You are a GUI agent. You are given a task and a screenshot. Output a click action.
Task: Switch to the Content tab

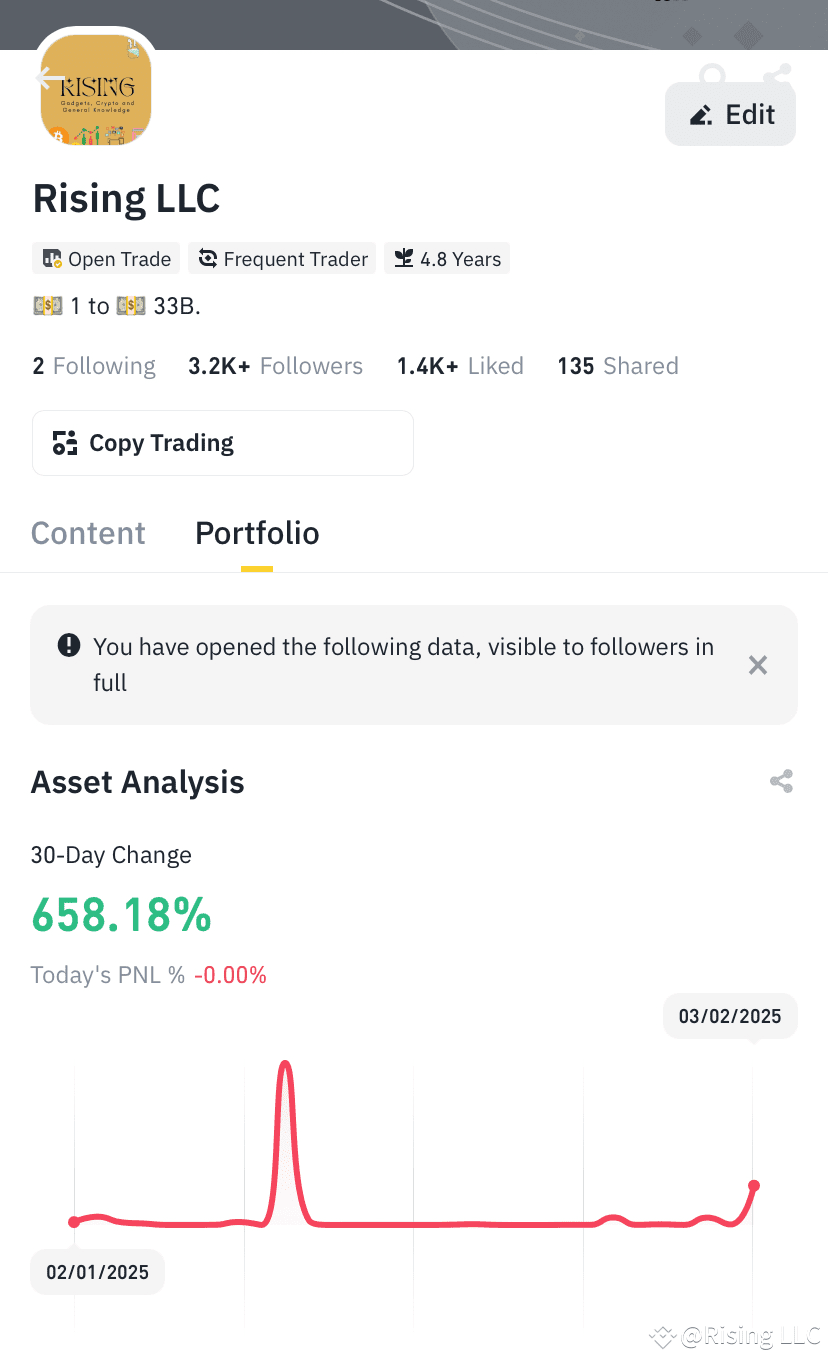coord(88,533)
